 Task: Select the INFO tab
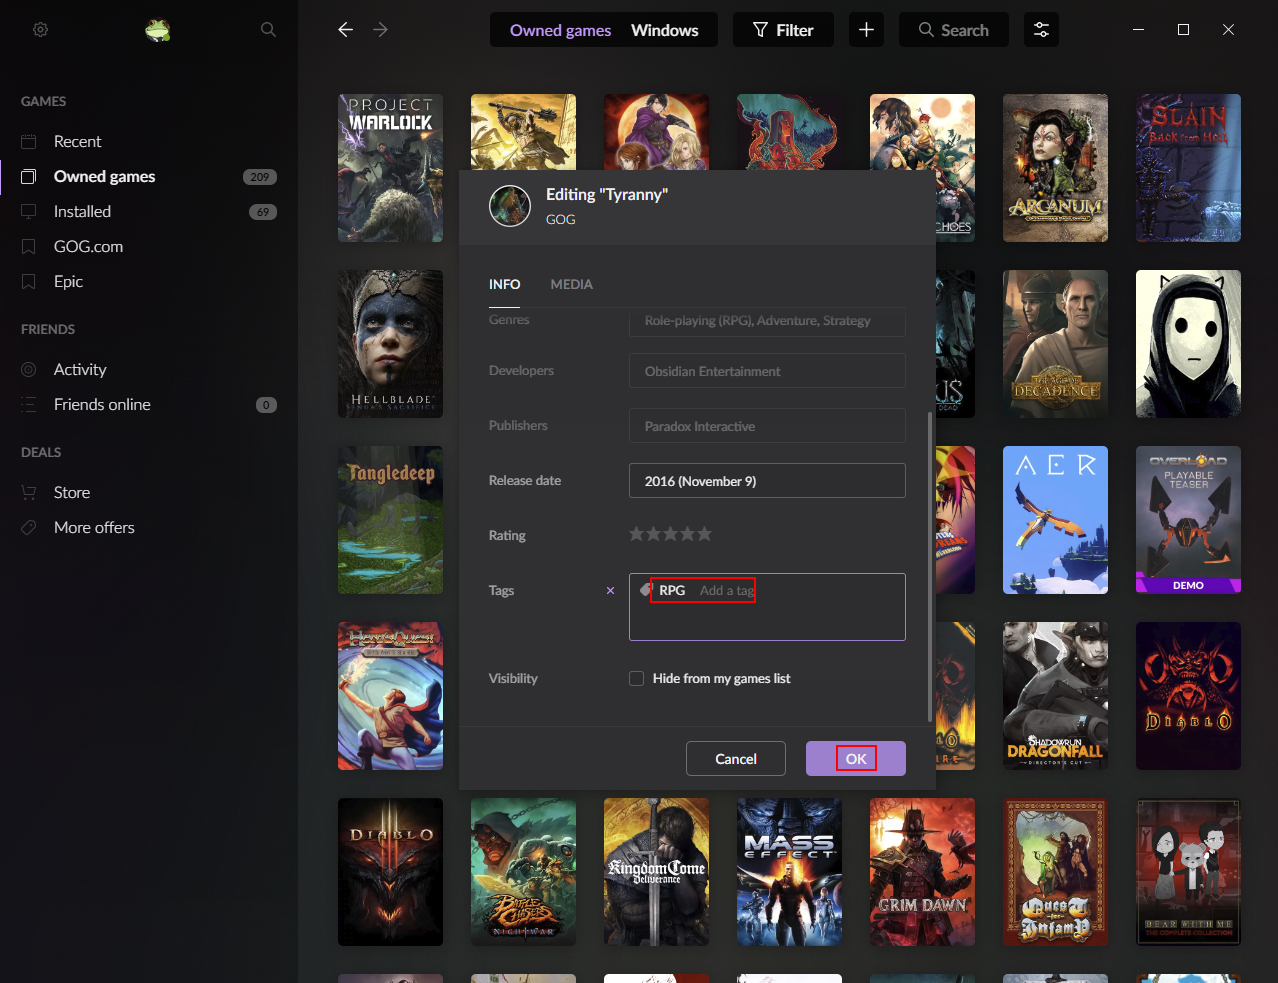[x=504, y=284]
